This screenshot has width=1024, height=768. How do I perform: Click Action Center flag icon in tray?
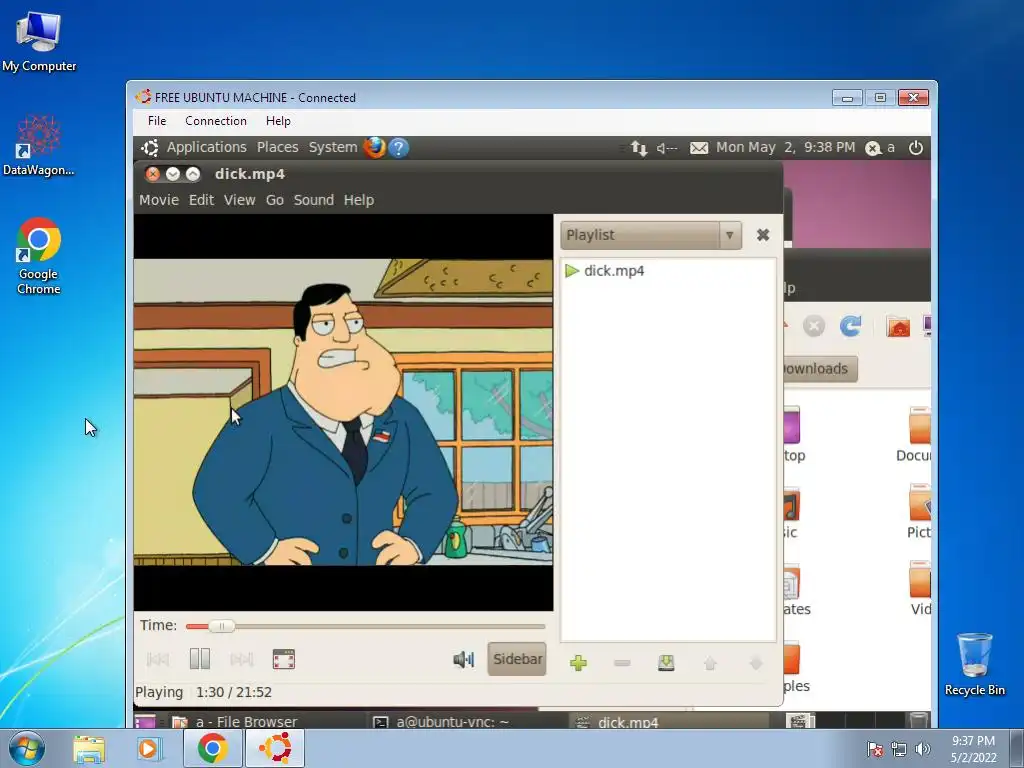click(x=875, y=749)
